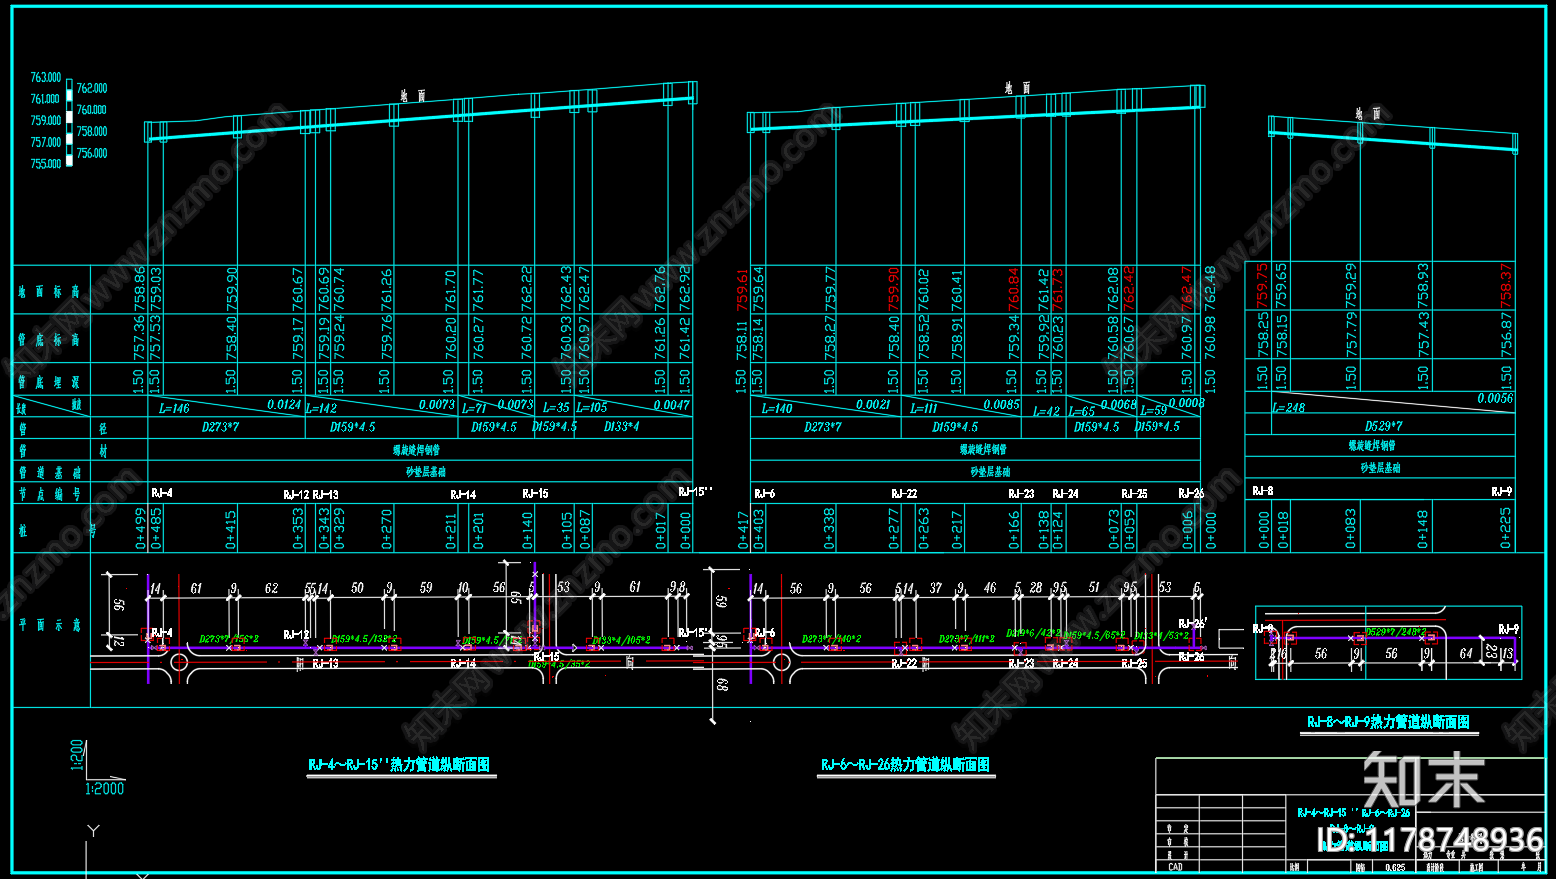
Task: Select the elevation scale label '763.000'
Action: (46, 77)
